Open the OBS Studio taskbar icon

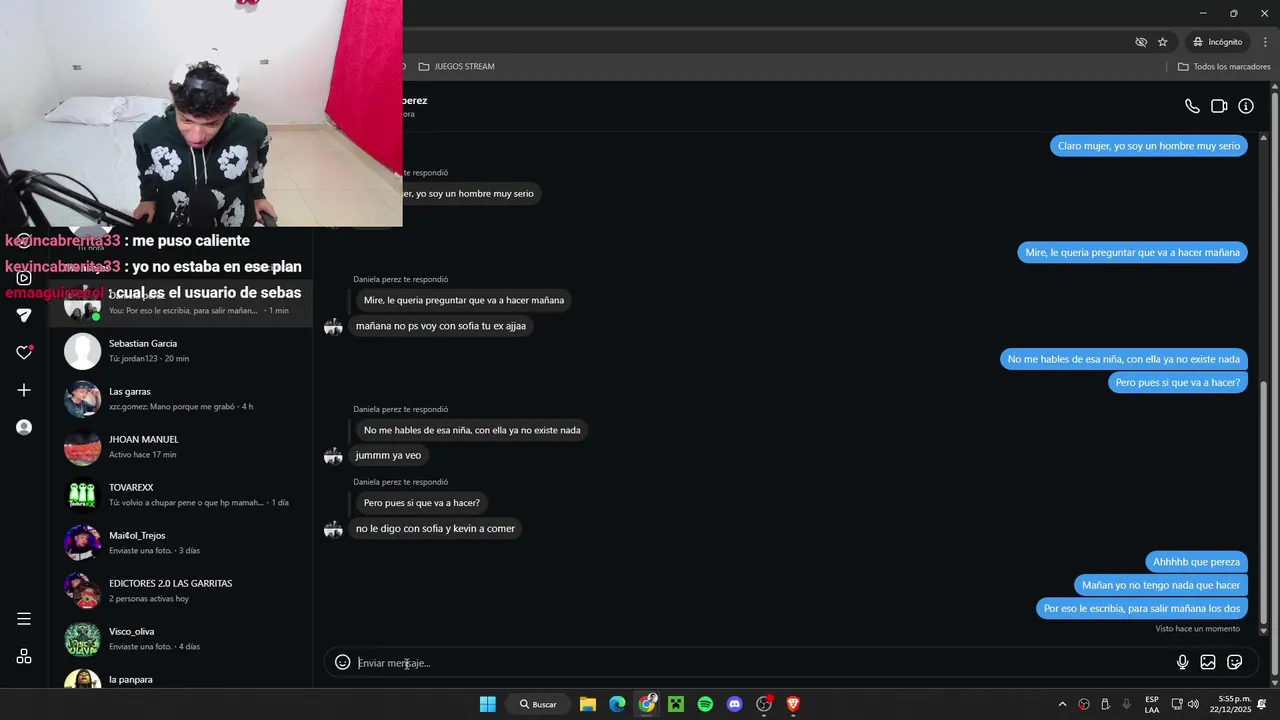764,704
